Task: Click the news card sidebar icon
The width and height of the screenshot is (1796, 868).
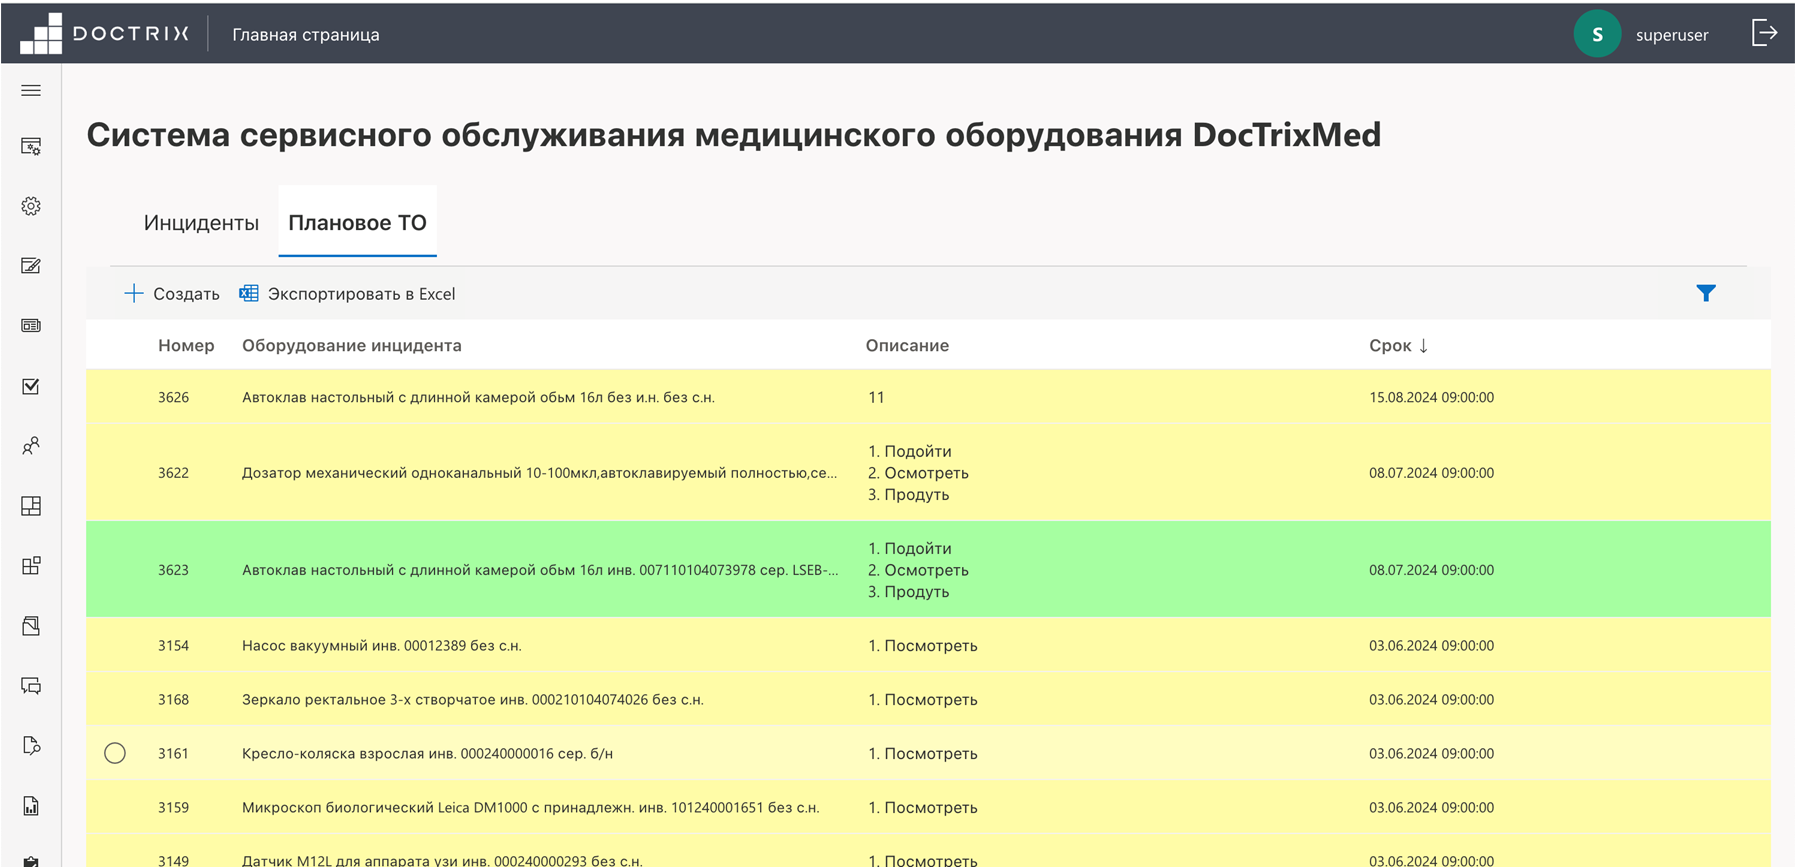Action: pos(31,326)
